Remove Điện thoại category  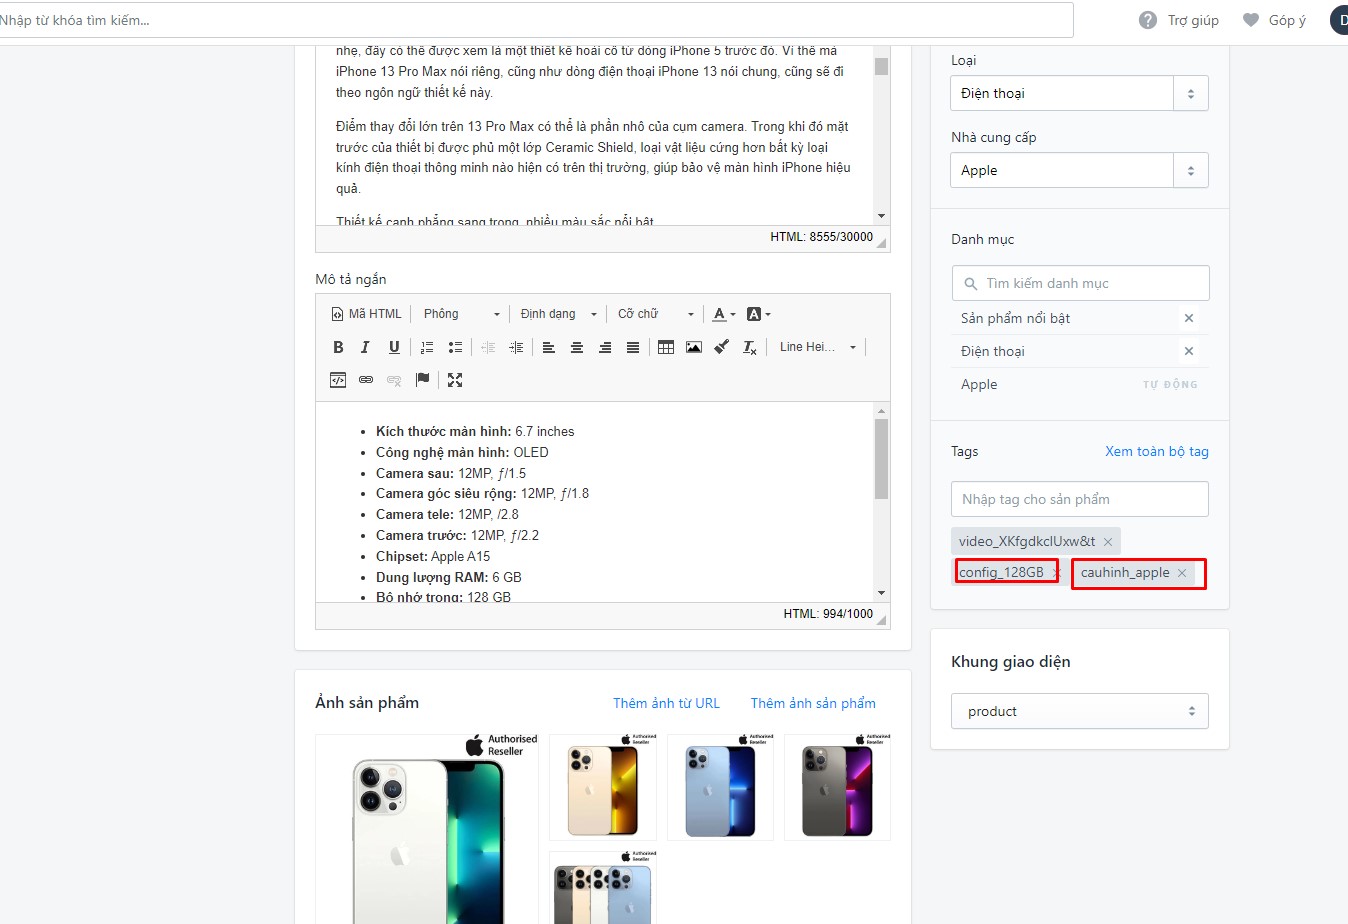tap(1189, 351)
